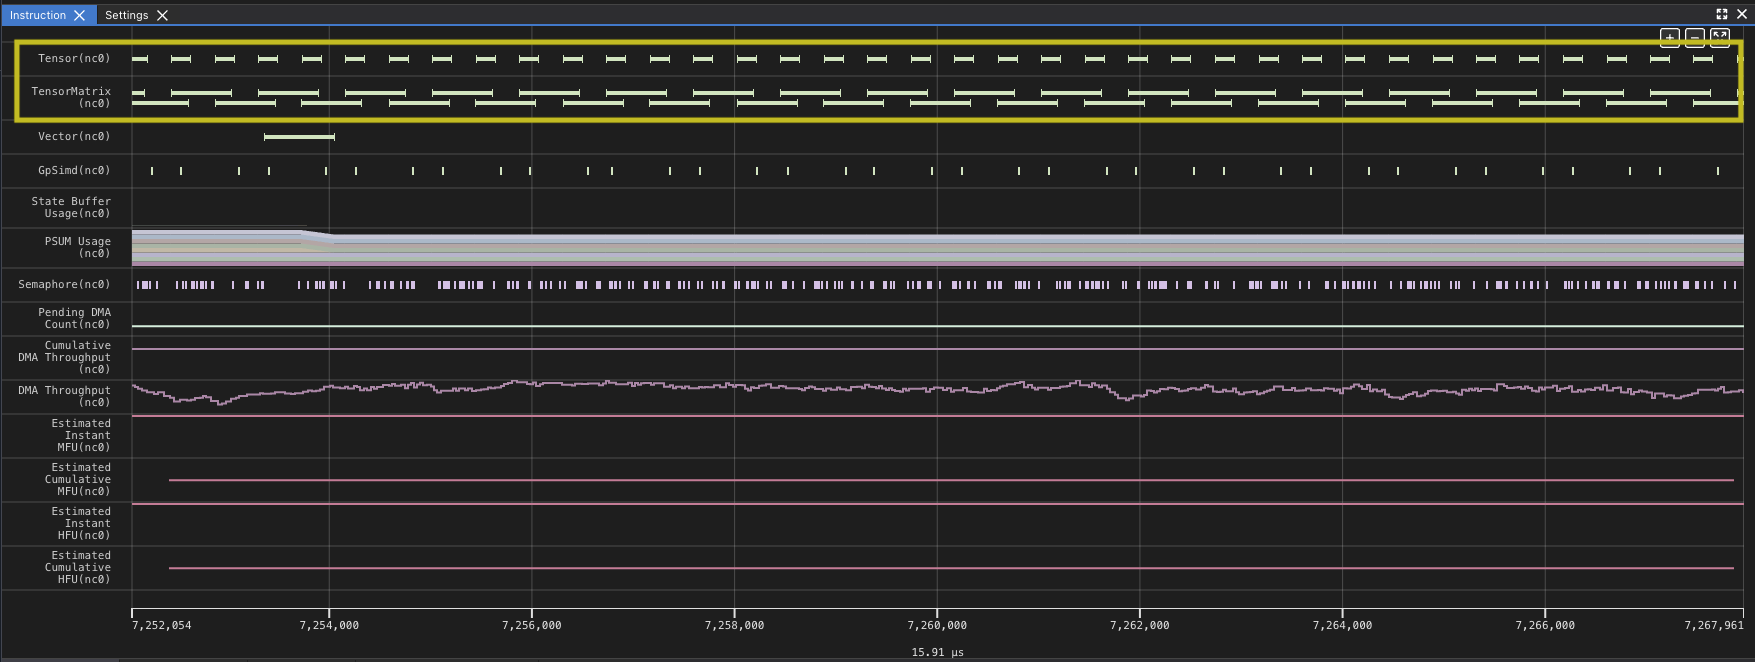1755x662 pixels.
Task: Click the TensorMatrix (nc0) row label
Action: coord(71,97)
